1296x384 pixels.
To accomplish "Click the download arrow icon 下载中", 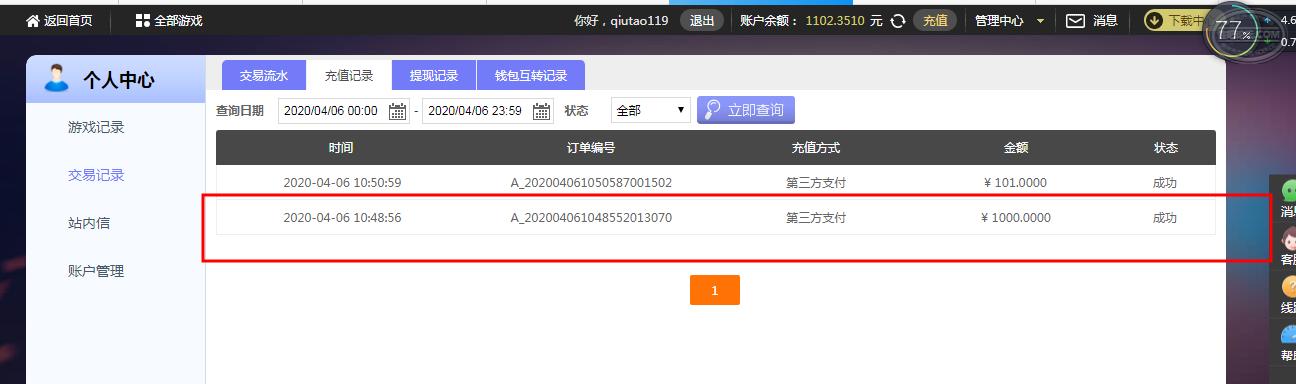I will click(1154, 20).
